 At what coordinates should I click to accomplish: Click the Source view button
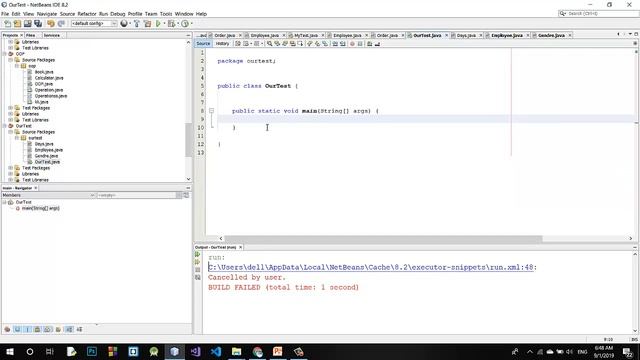[203, 44]
